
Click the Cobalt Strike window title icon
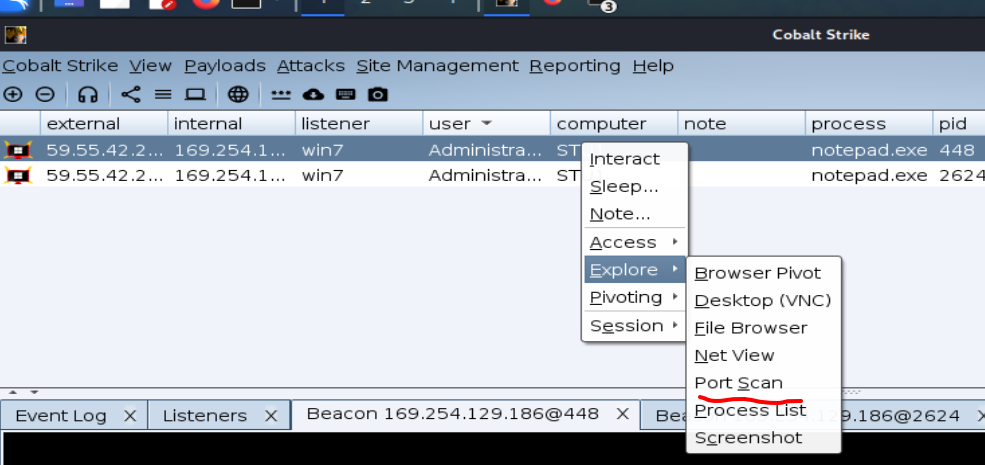[x=15, y=35]
